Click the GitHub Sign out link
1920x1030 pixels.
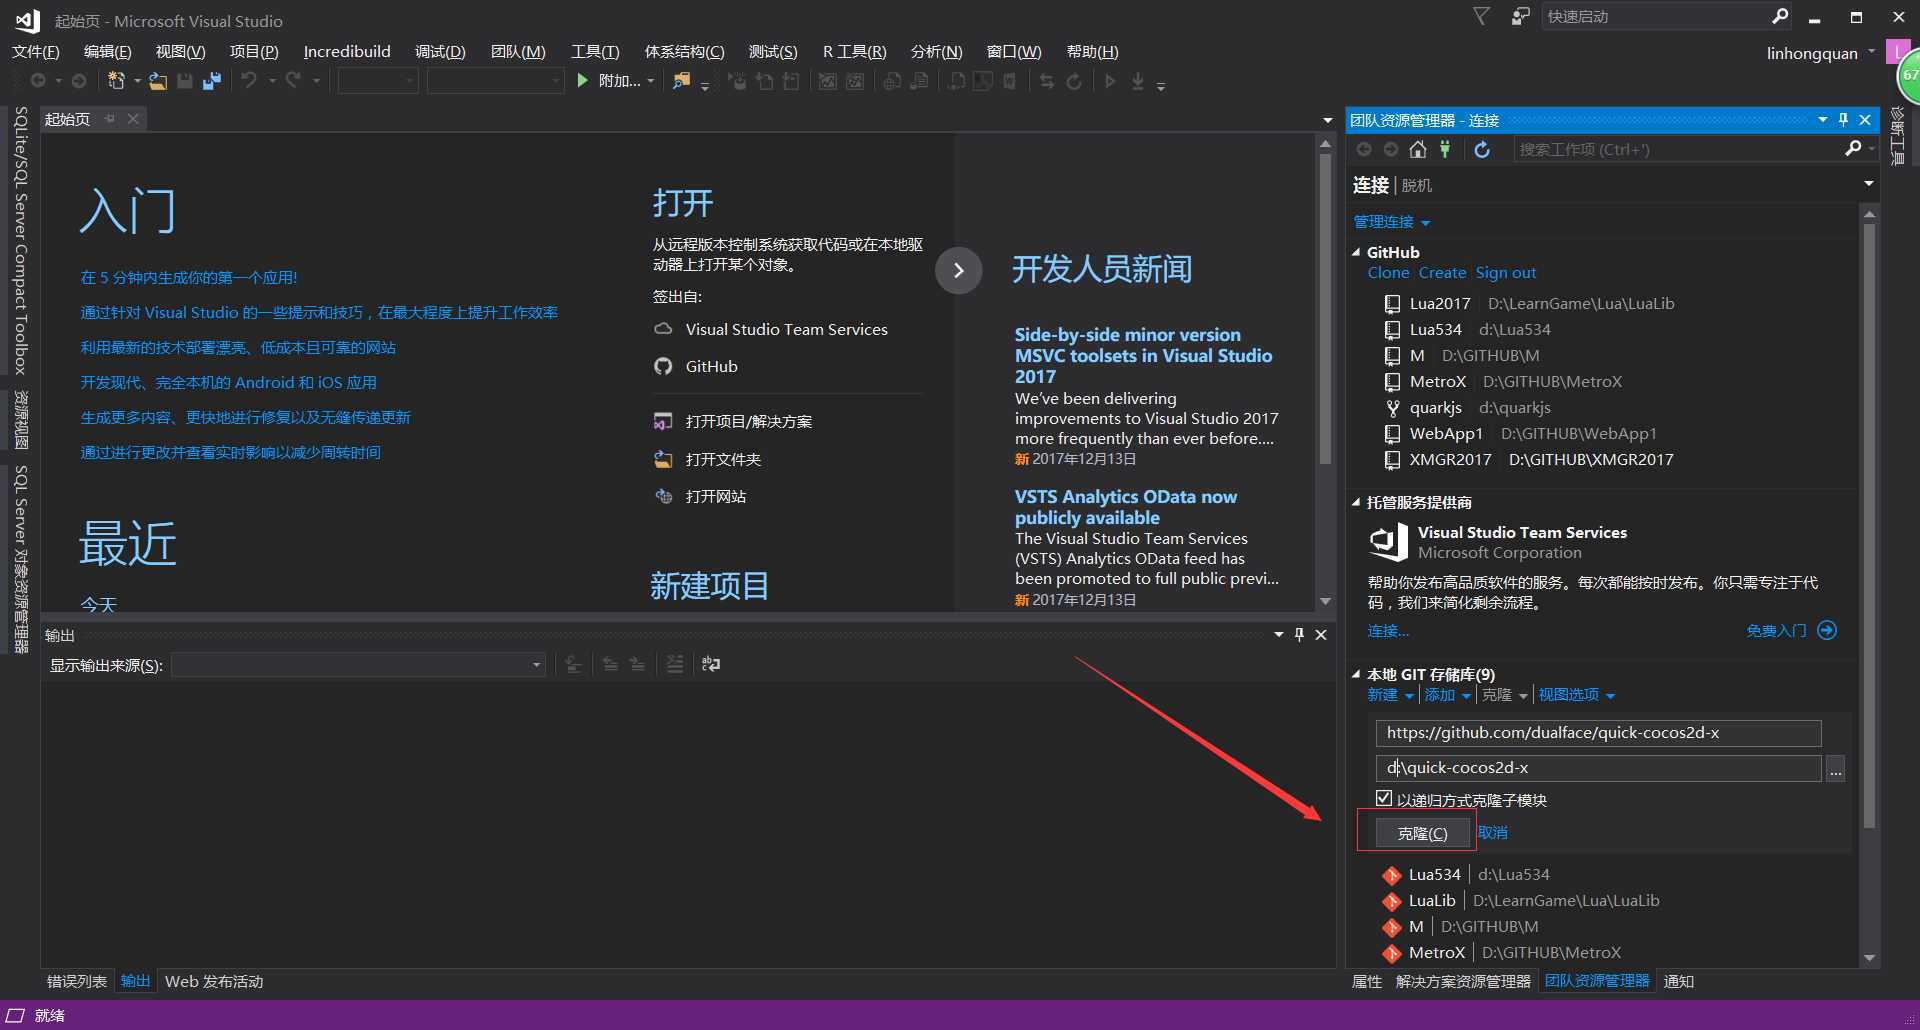pos(1505,273)
